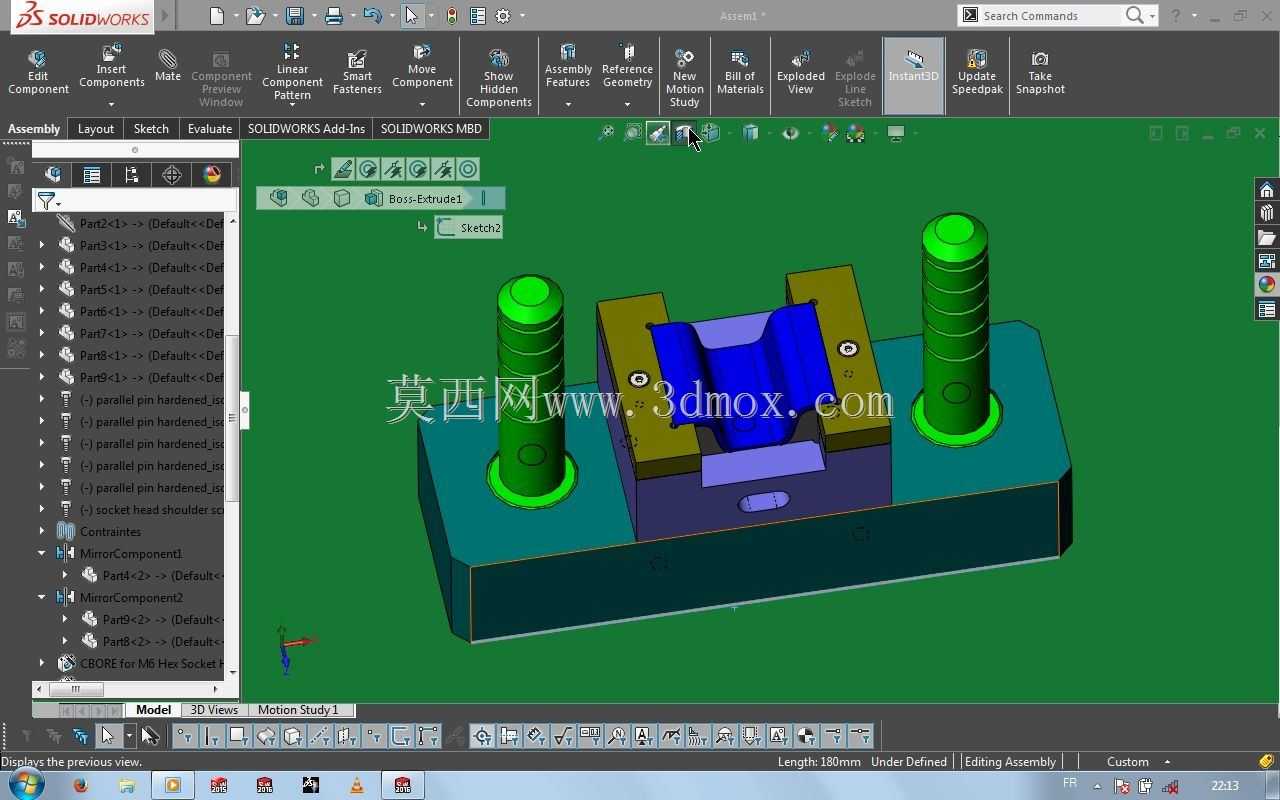Click the Zoom to Fit icon
The image size is (1280, 800).
[x=606, y=133]
